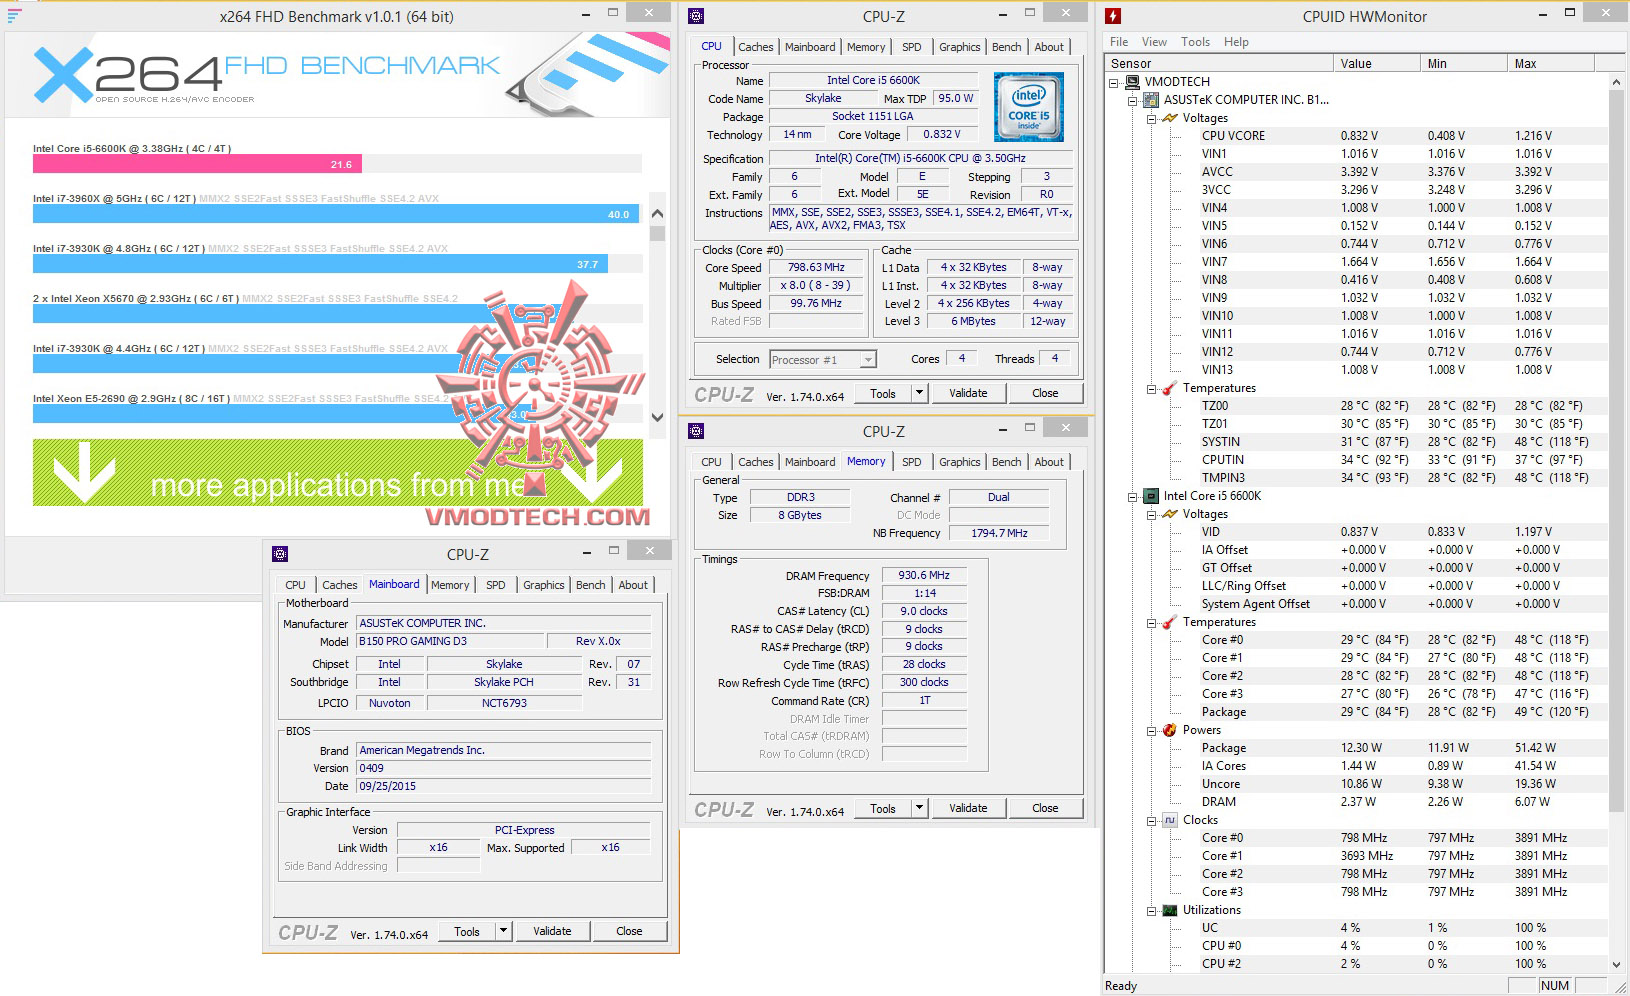Click the Voltages icon under ASUSTeK

(1170, 118)
